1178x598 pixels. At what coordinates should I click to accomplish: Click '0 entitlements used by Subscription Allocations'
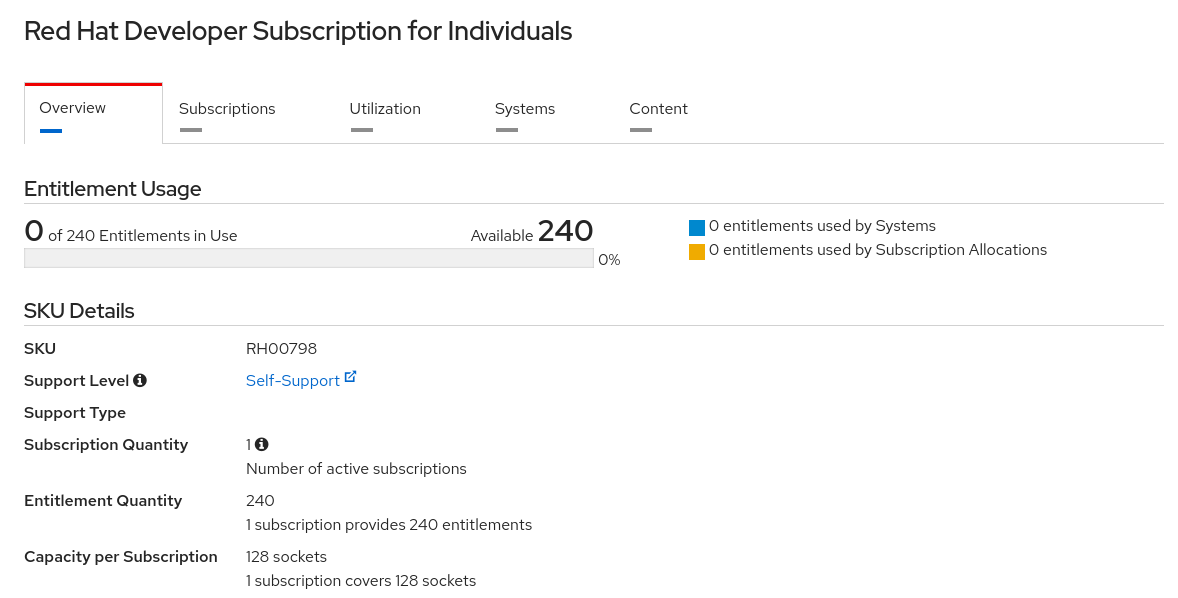877,250
